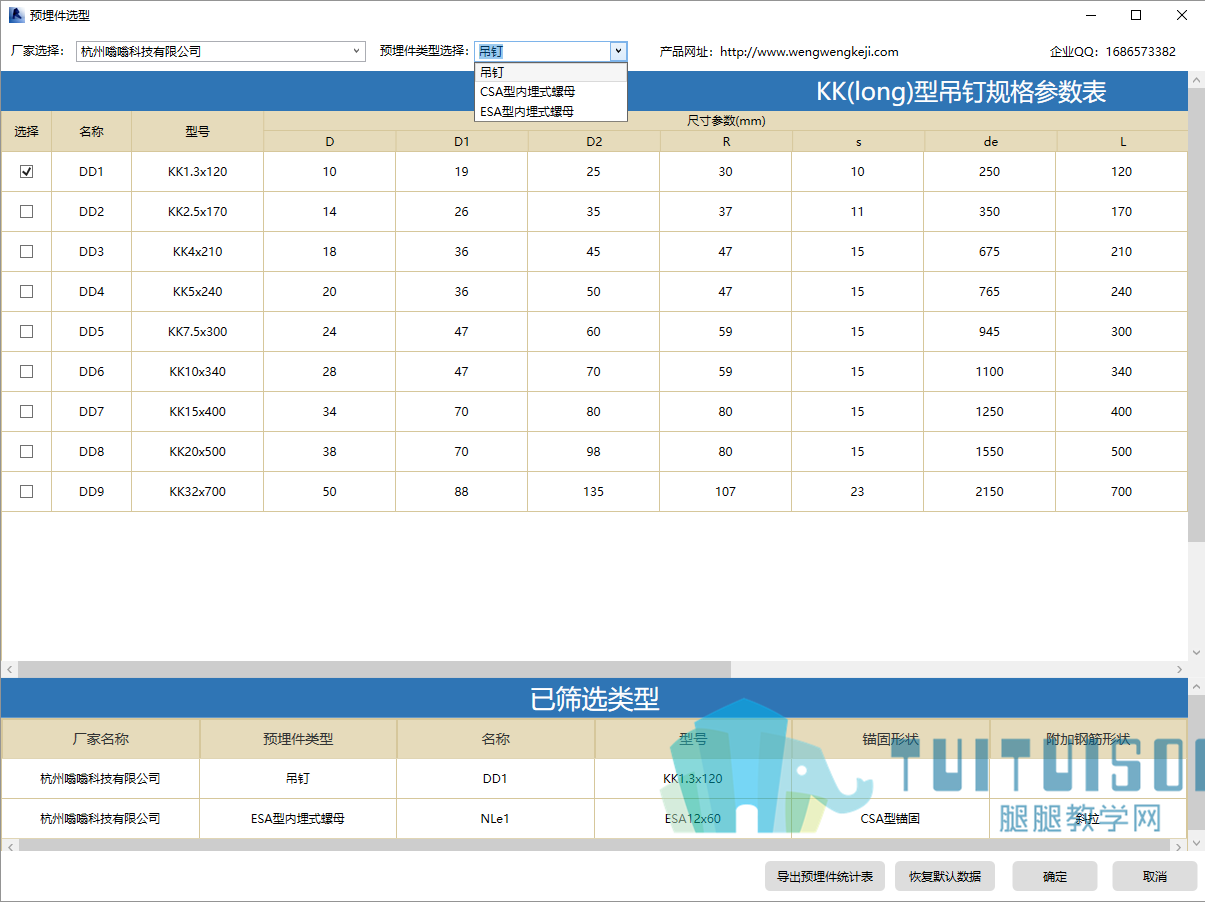Select DD1 cell in filtered table
Viewport: 1205px width, 902px height.
click(x=495, y=778)
